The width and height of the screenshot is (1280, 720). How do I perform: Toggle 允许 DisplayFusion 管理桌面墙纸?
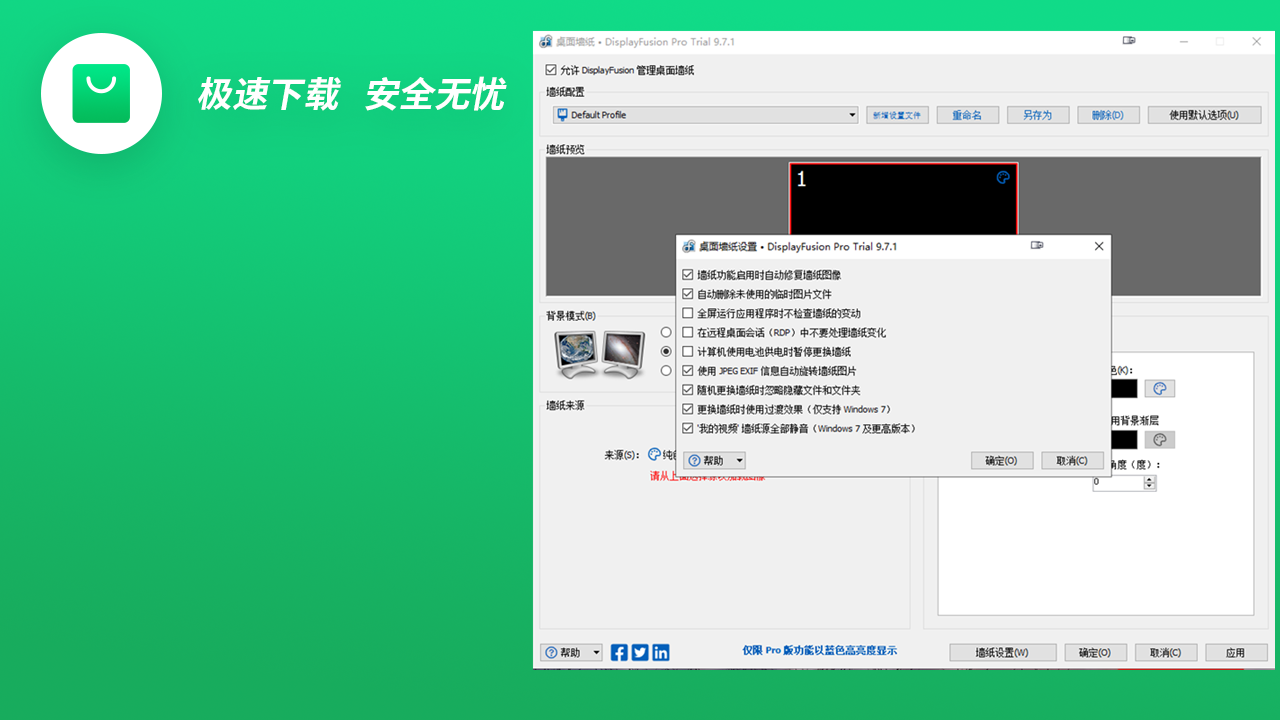(551, 70)
